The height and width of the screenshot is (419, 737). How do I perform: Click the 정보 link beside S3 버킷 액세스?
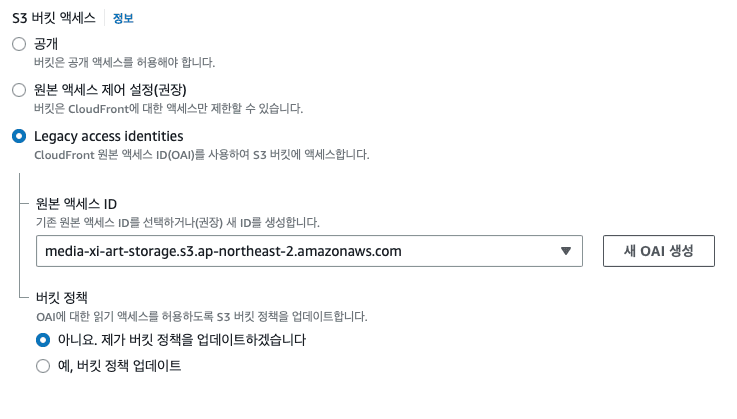click(x=123, y=18)
